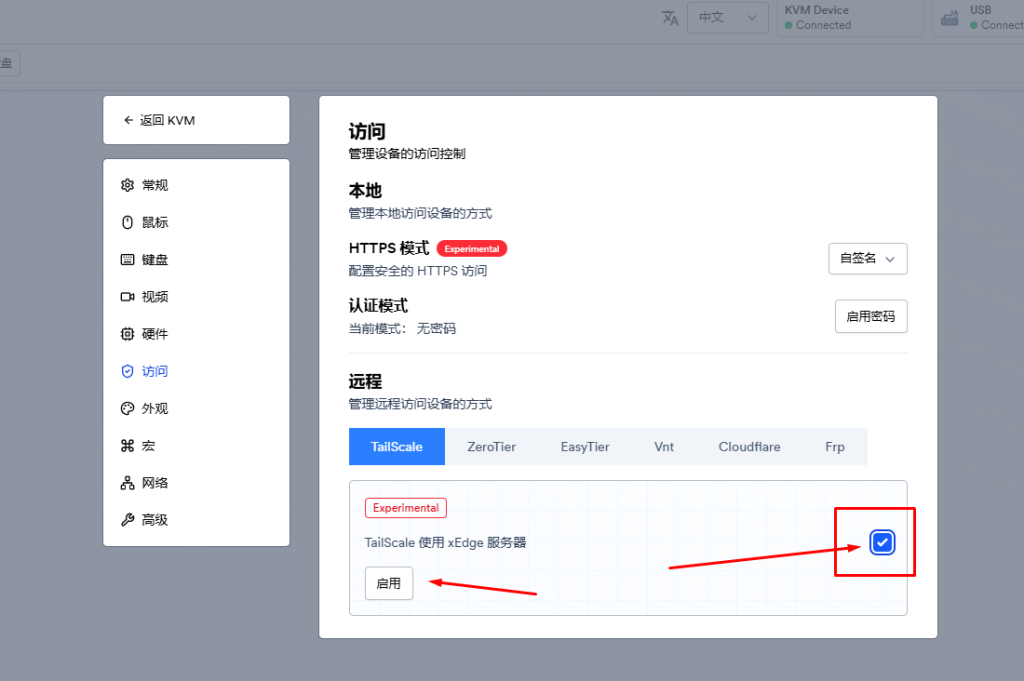Open the 自签名 HTTPS mode dropdown
The width and height of the screenshot is (1024, 681).
[867, 258]
